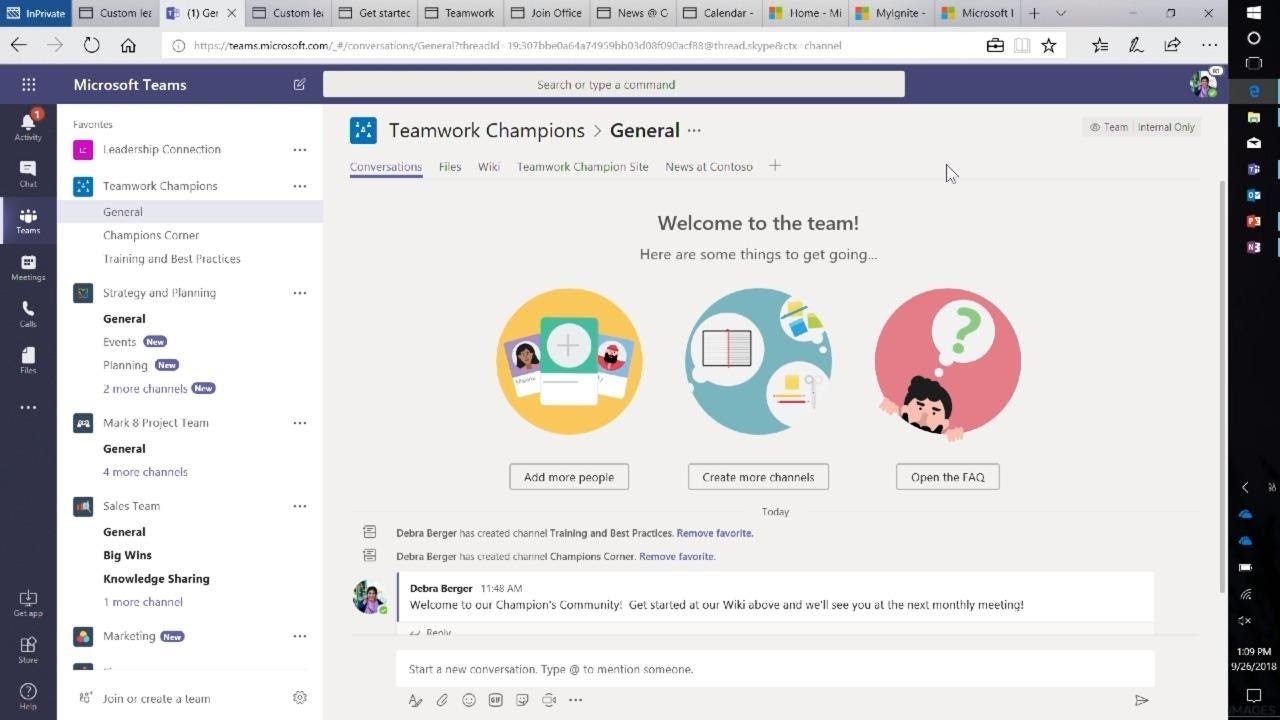Expand 4 more channels under Mark 8
1280x720 pixels.
[x=145, y=472]
